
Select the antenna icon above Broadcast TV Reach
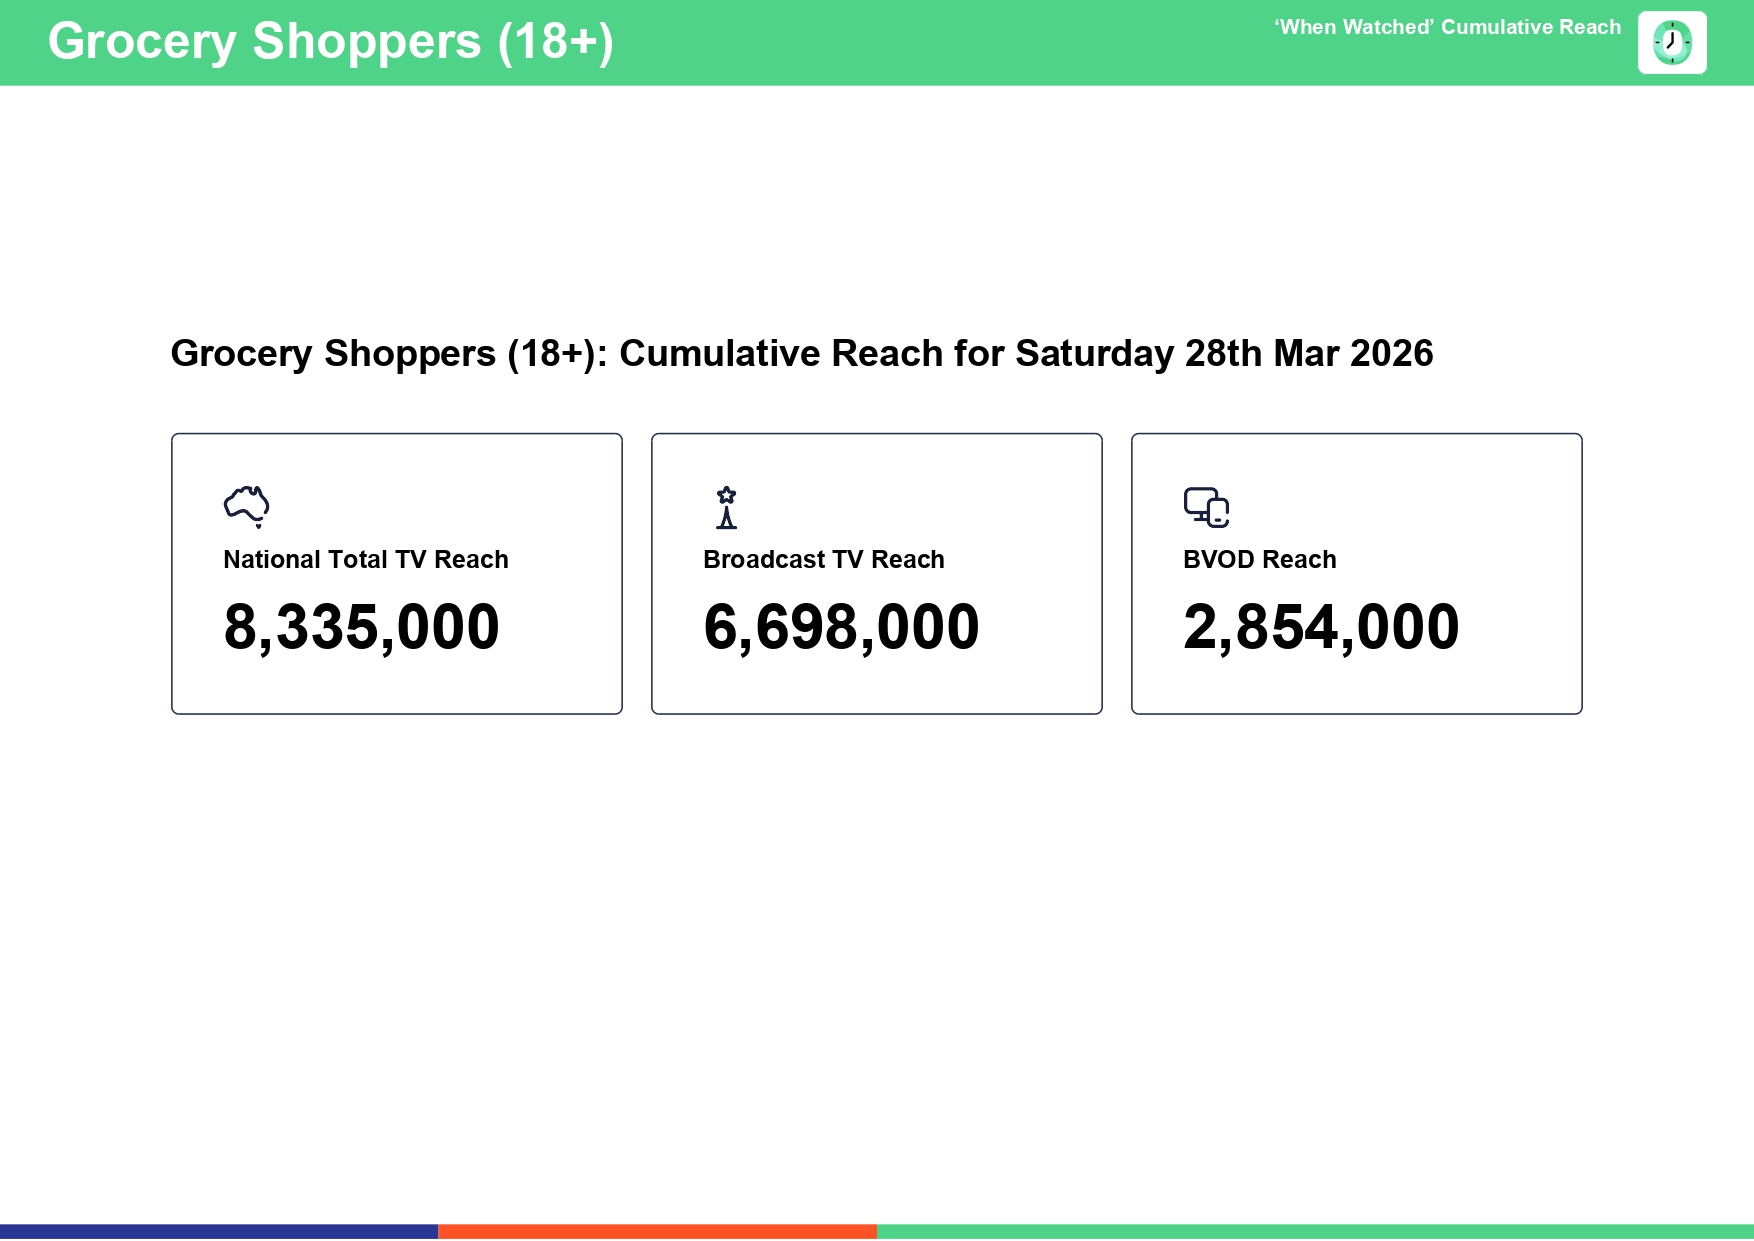point(726,505)
